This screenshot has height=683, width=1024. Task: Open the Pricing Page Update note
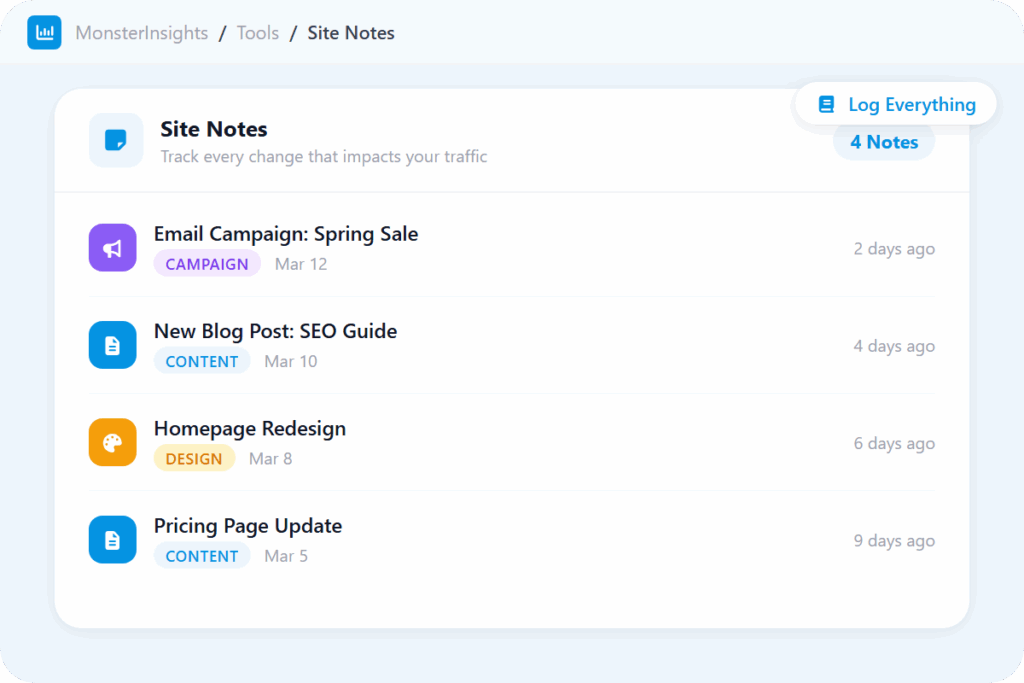tap(248, 526)
